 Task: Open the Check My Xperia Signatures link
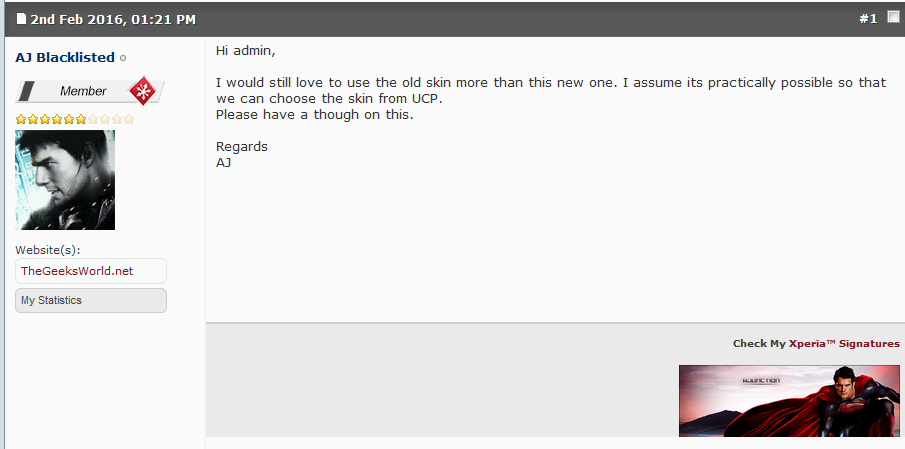[816, 343]
